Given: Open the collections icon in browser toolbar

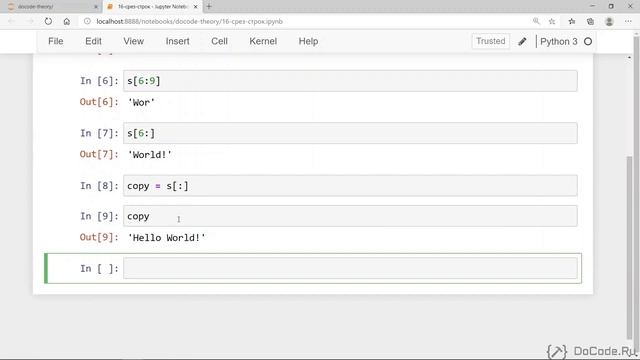Looking at the screenshot, I should pyautogui.click(x=590, y=21).
